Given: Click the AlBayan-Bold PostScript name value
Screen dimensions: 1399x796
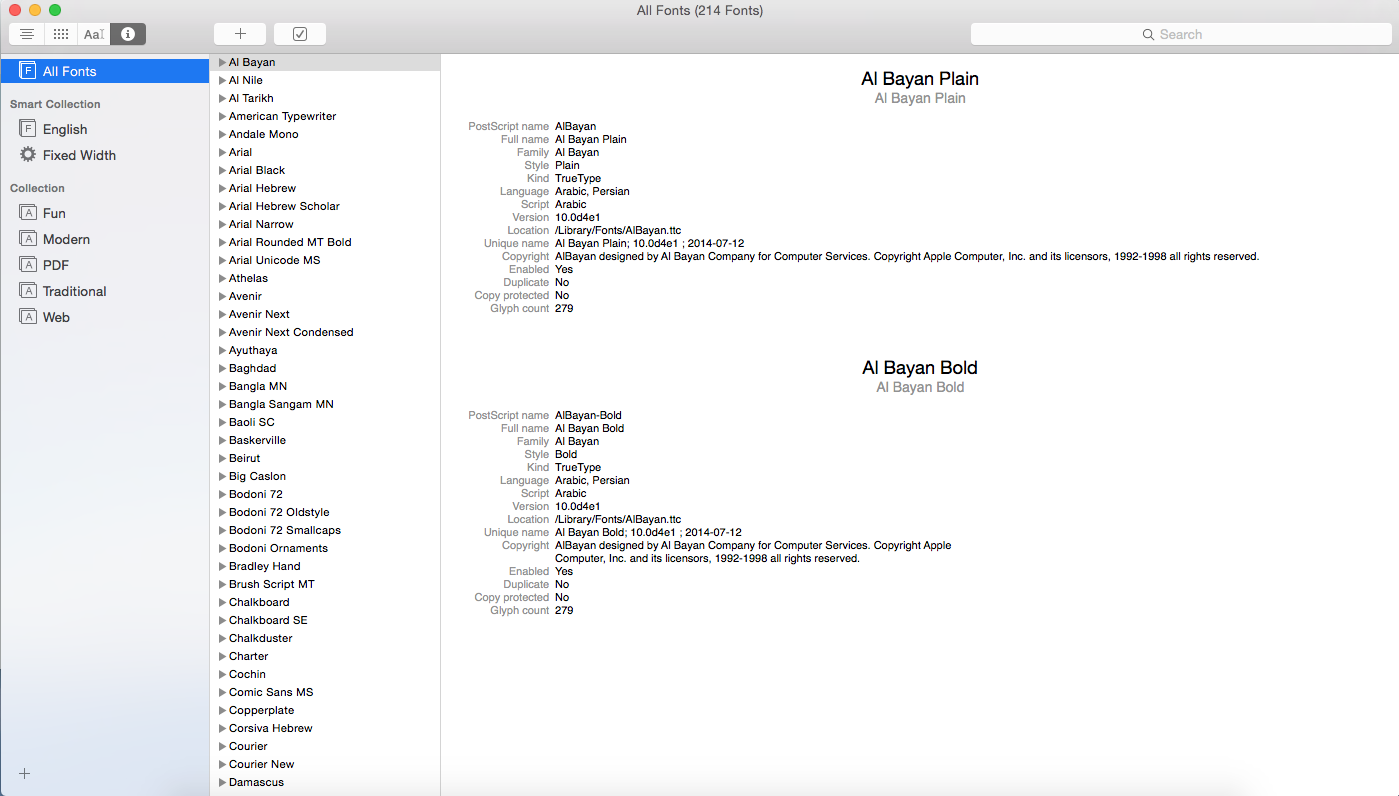Looking at the screenshot, I should click(589, 415).
